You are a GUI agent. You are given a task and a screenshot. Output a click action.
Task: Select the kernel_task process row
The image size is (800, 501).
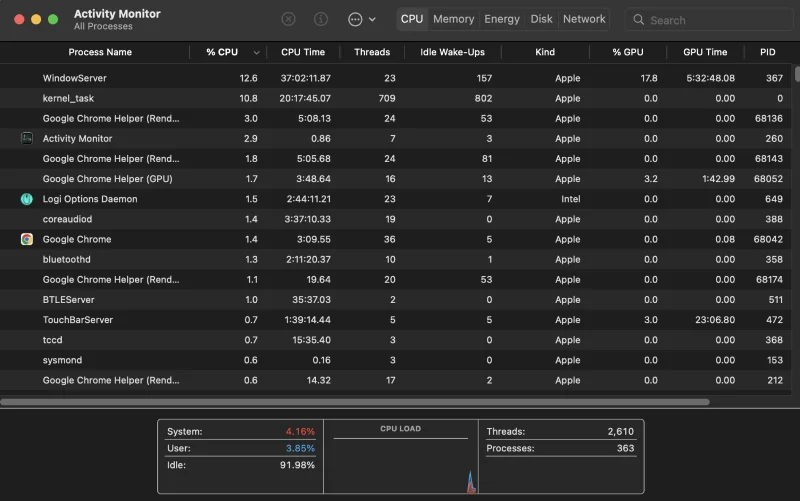coord(396,98)
